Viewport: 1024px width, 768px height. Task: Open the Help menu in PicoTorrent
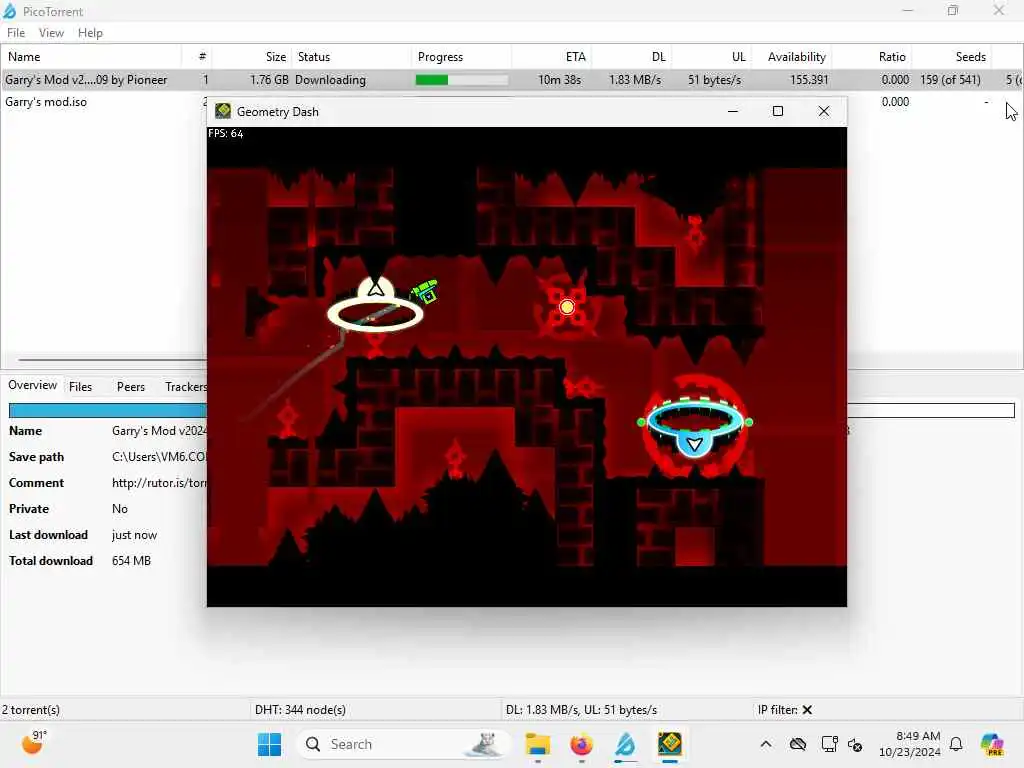(x=90, y=33)
